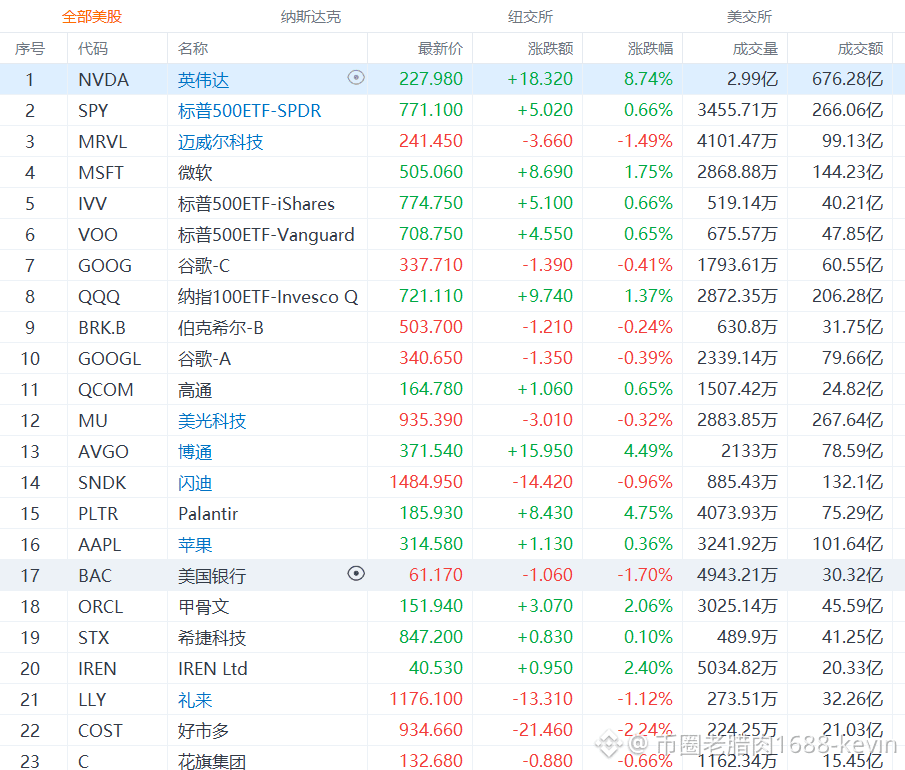Viewport: 905px width, 770px height.
Task: Click the 代码 column header
Action: (93, 48)
